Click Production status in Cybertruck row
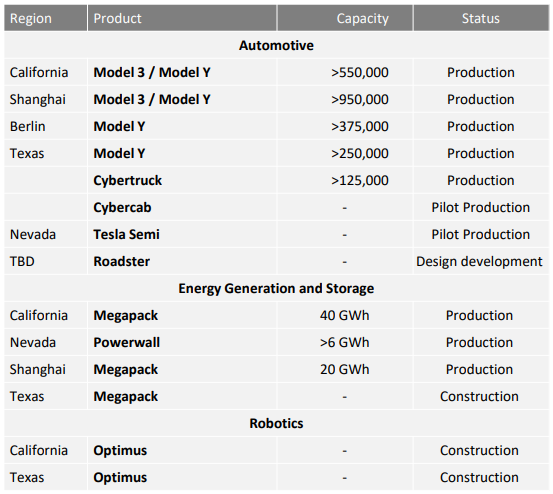The height and width of the screenshot is (494, 553). pos(480,181)
